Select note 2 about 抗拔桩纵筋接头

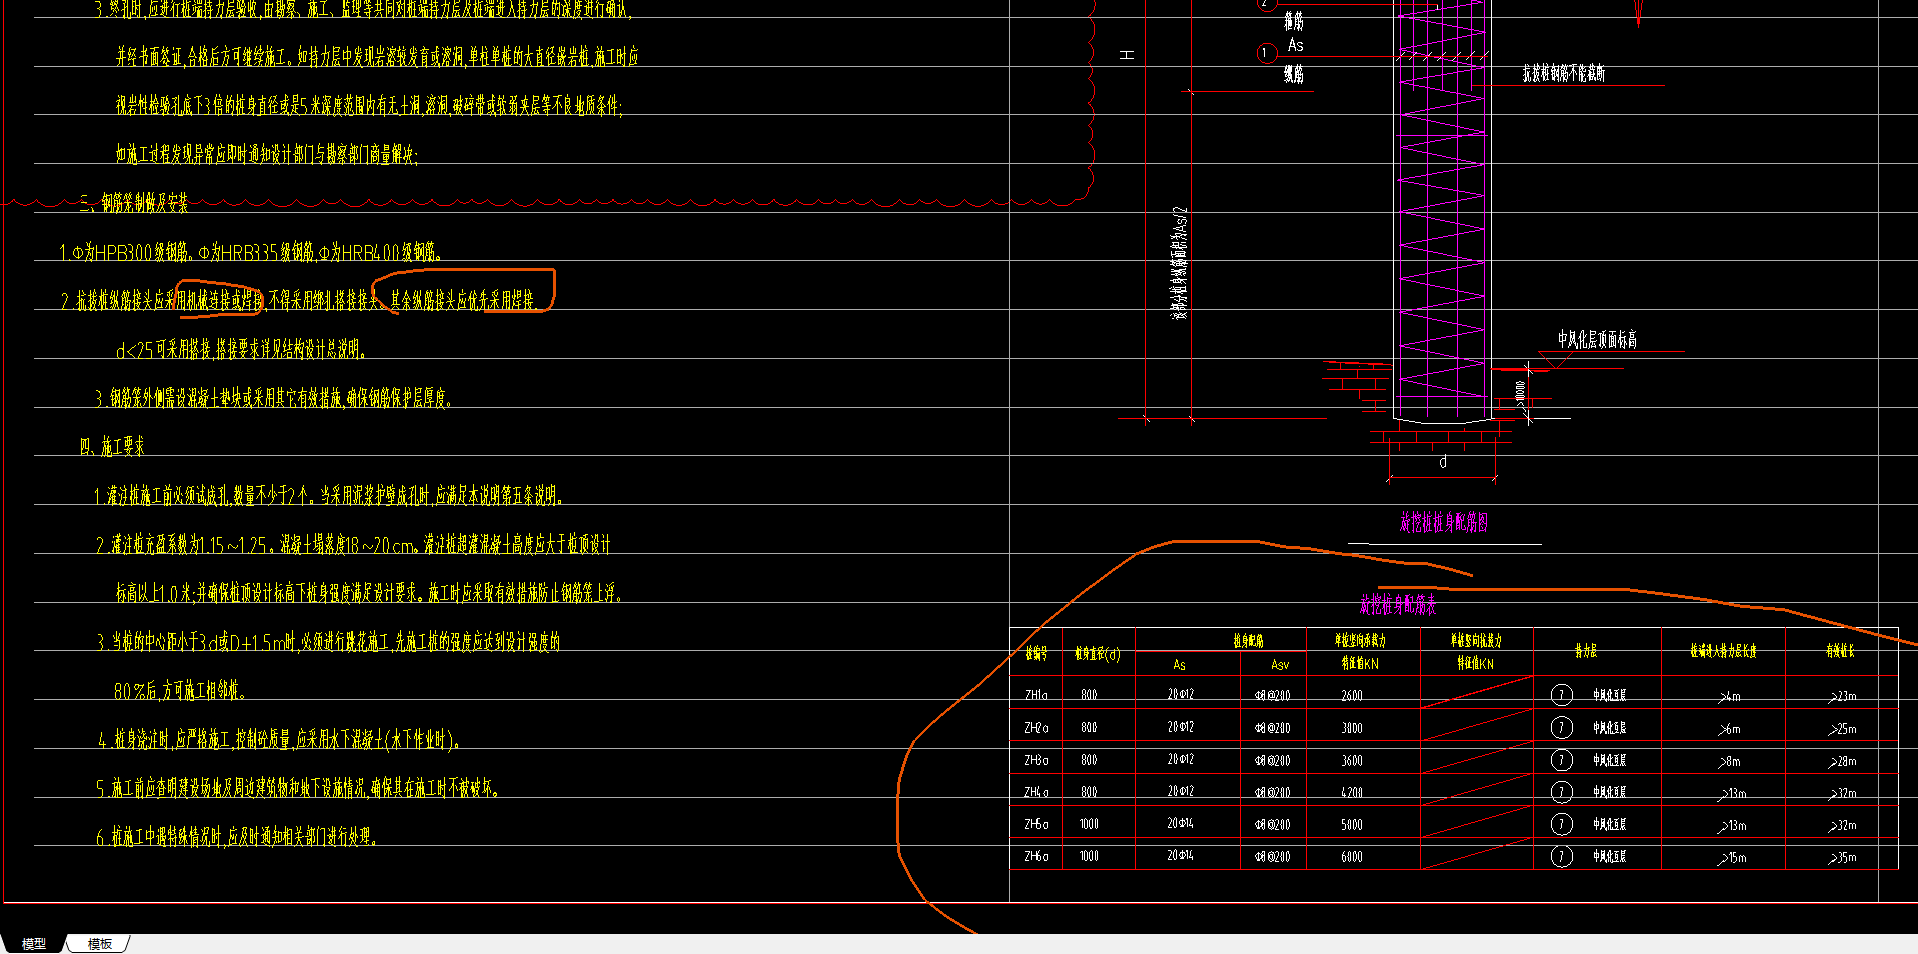tap(298, 301)
